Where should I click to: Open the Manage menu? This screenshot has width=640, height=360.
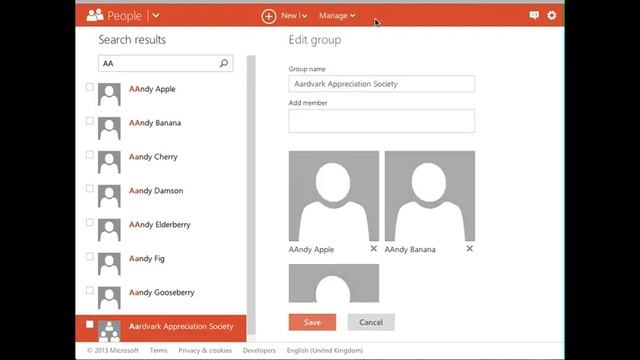[337, 16]
